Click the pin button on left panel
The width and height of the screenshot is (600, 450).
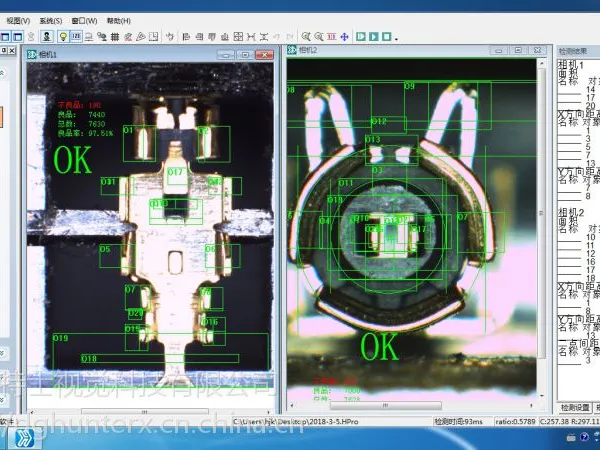pos(3,50)
